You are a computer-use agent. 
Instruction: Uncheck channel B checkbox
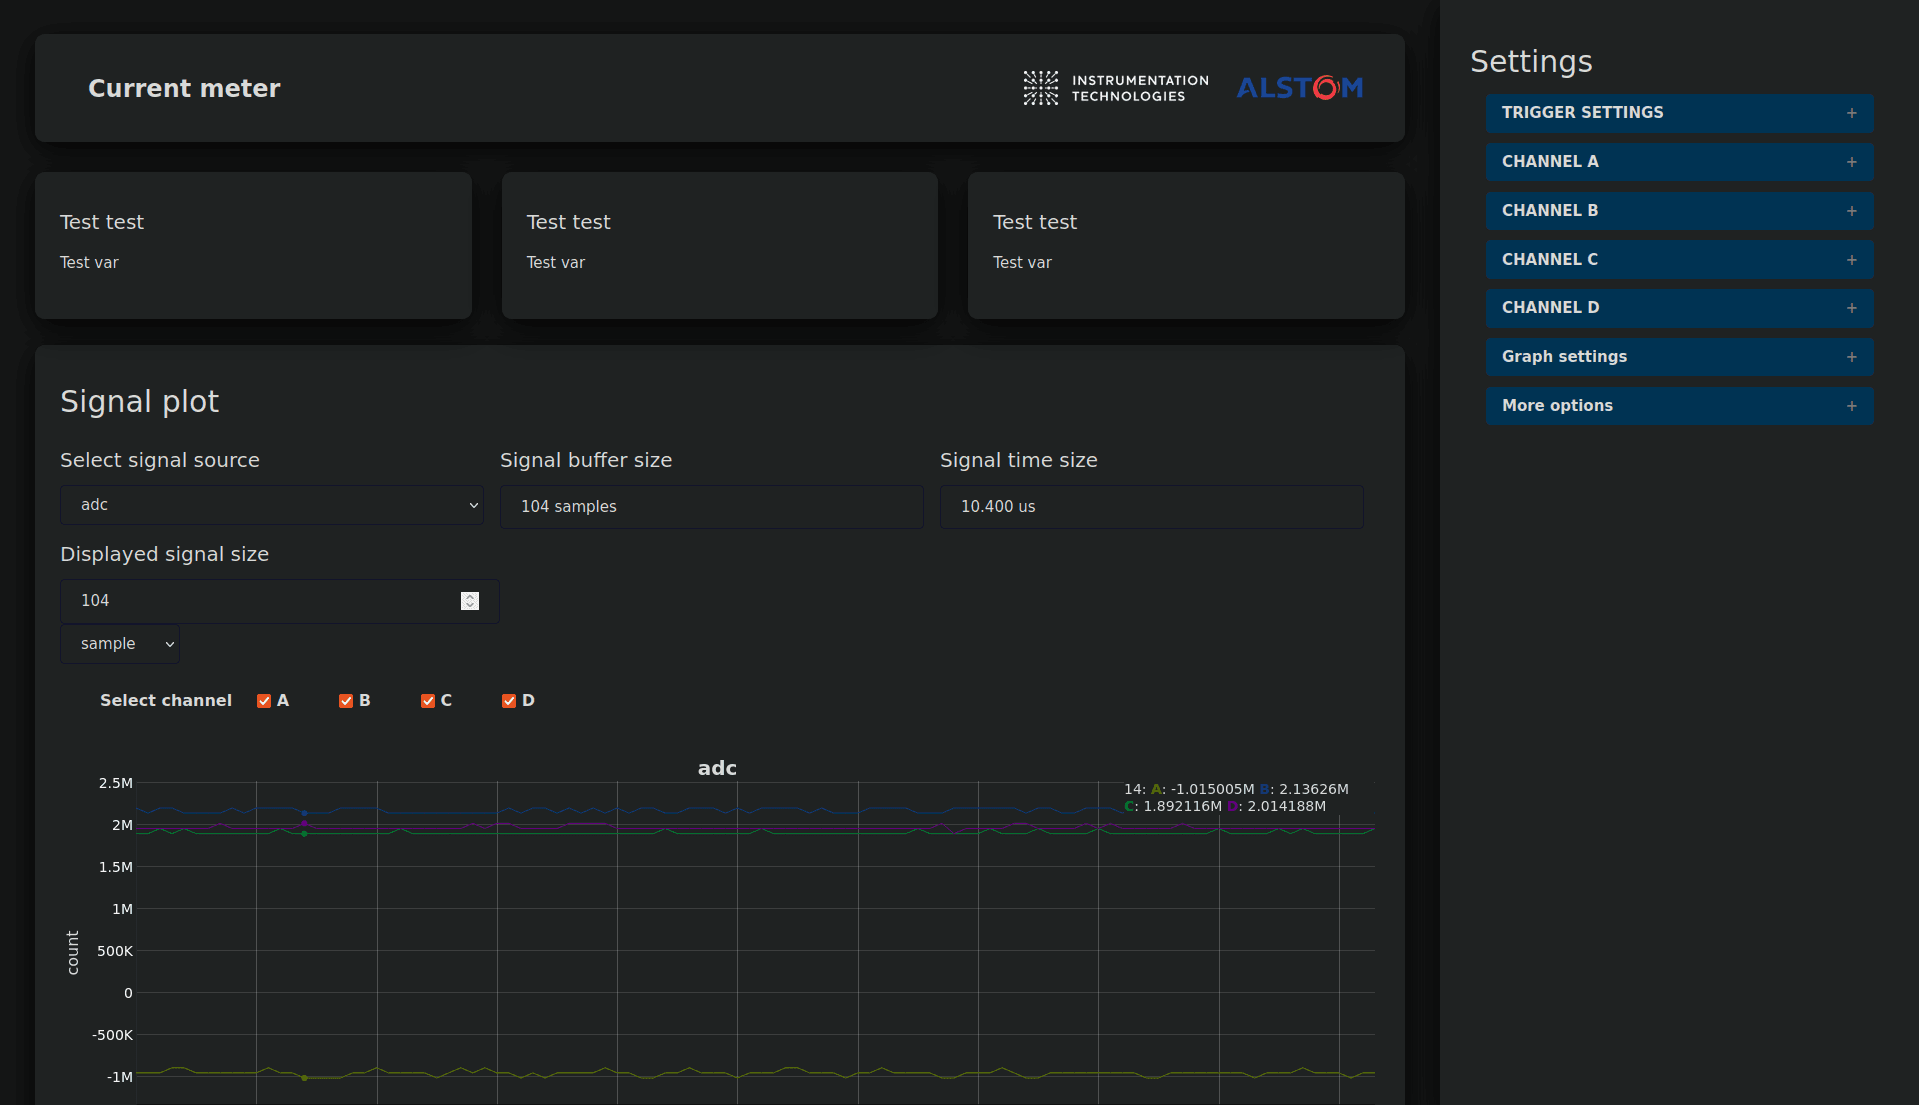pyautogui.click(x=346, y=701)
